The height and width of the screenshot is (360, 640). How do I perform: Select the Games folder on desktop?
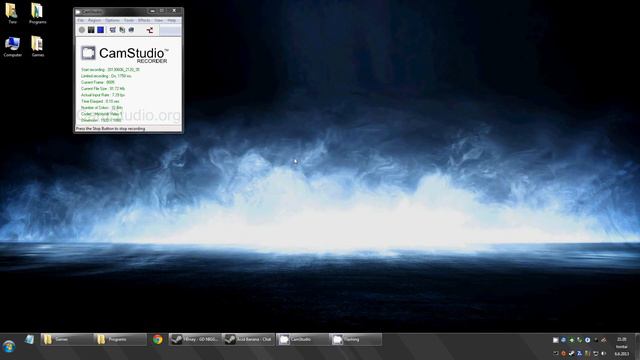coord(38,47)
